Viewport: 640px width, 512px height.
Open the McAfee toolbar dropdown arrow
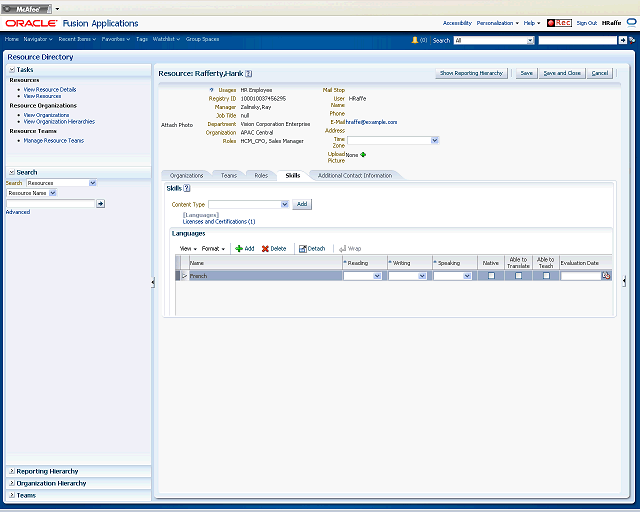[57, 9]
